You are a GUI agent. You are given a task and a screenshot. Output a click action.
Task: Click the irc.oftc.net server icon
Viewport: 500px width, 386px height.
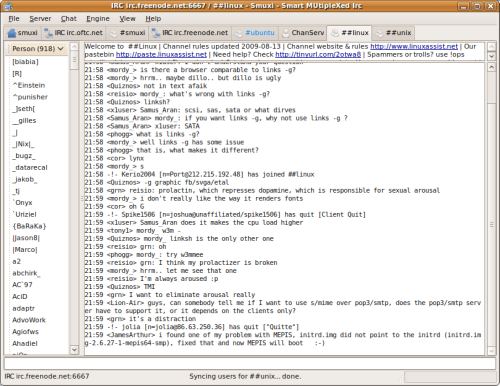[49, 33]
